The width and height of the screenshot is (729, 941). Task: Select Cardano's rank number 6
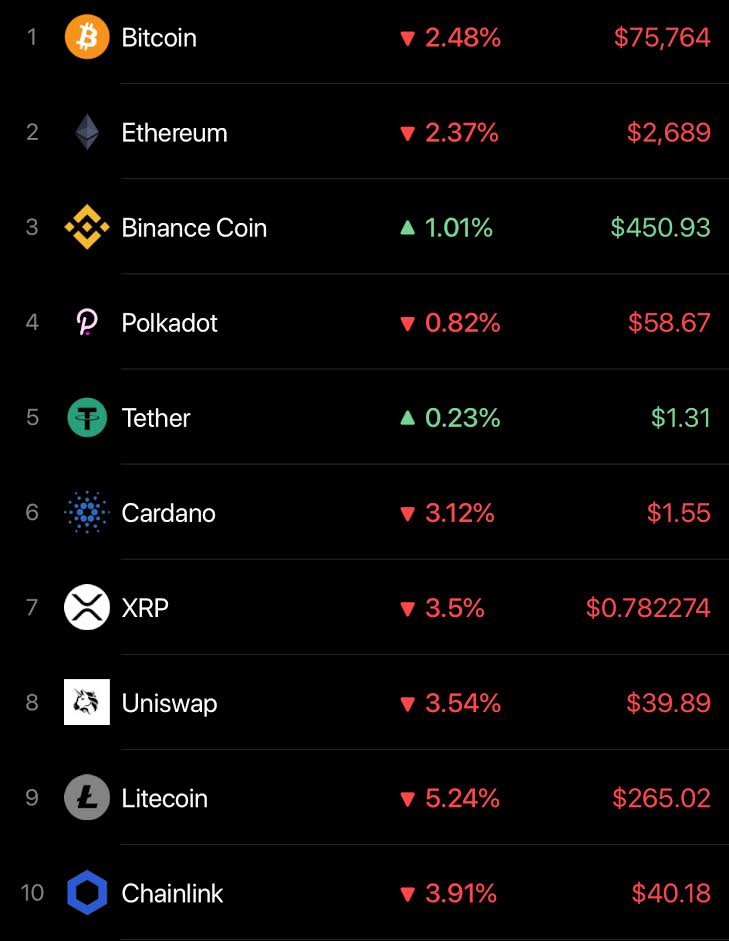pos(32,512)
